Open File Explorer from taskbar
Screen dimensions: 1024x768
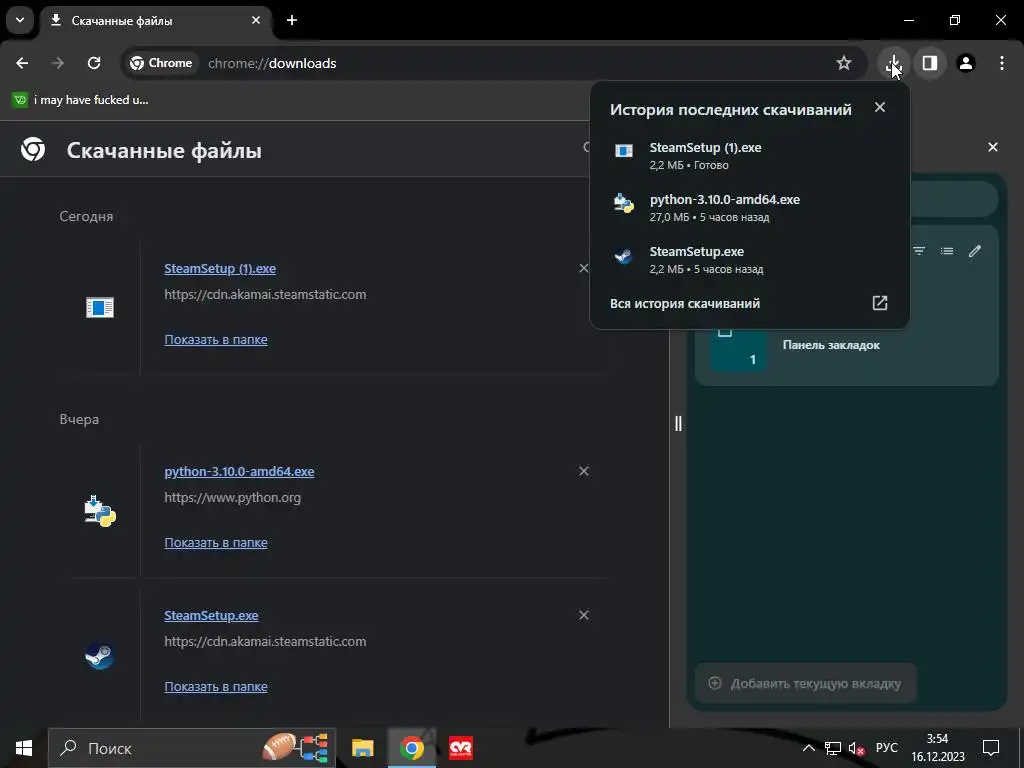click(362, 748)
